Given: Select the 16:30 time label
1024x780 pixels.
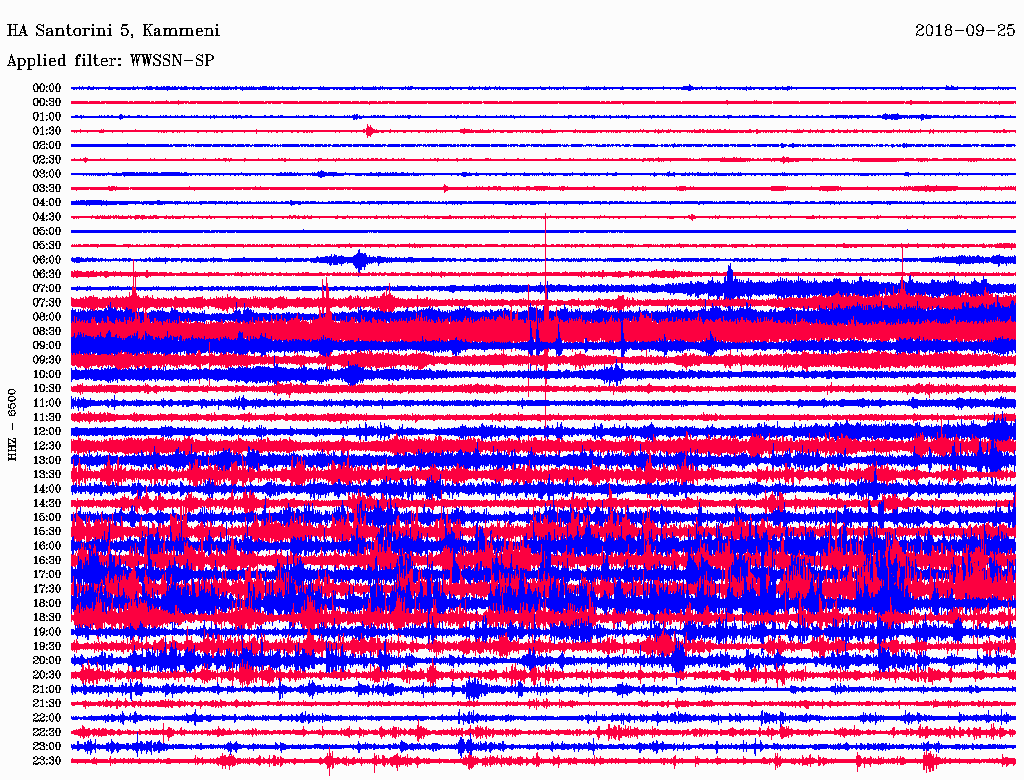Looking at the screenshot, I should coord(47,561).
